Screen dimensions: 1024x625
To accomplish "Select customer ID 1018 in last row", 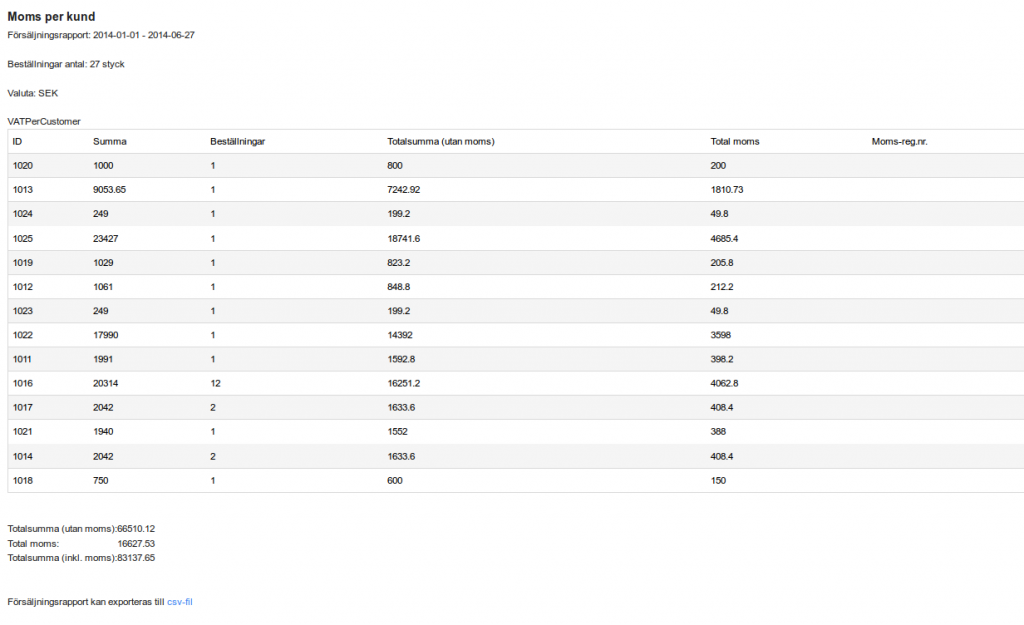I will (23, 481).
